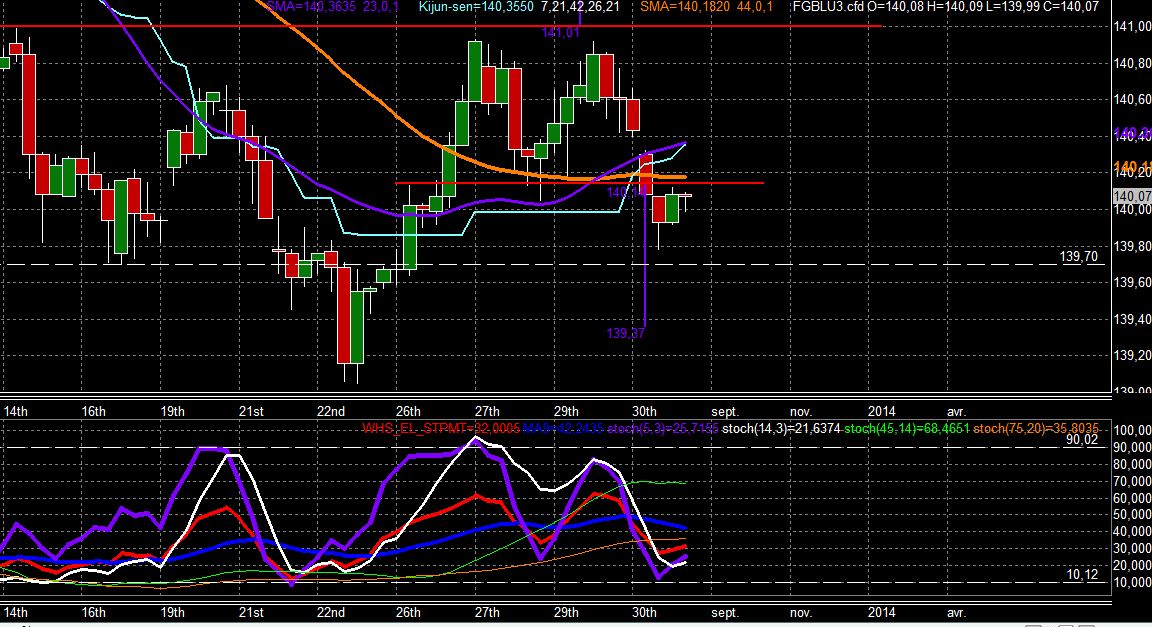This screenshot has width=1152, height=627.
Task: Click 100,00 on the stochastic scale
Action: 1132,430
